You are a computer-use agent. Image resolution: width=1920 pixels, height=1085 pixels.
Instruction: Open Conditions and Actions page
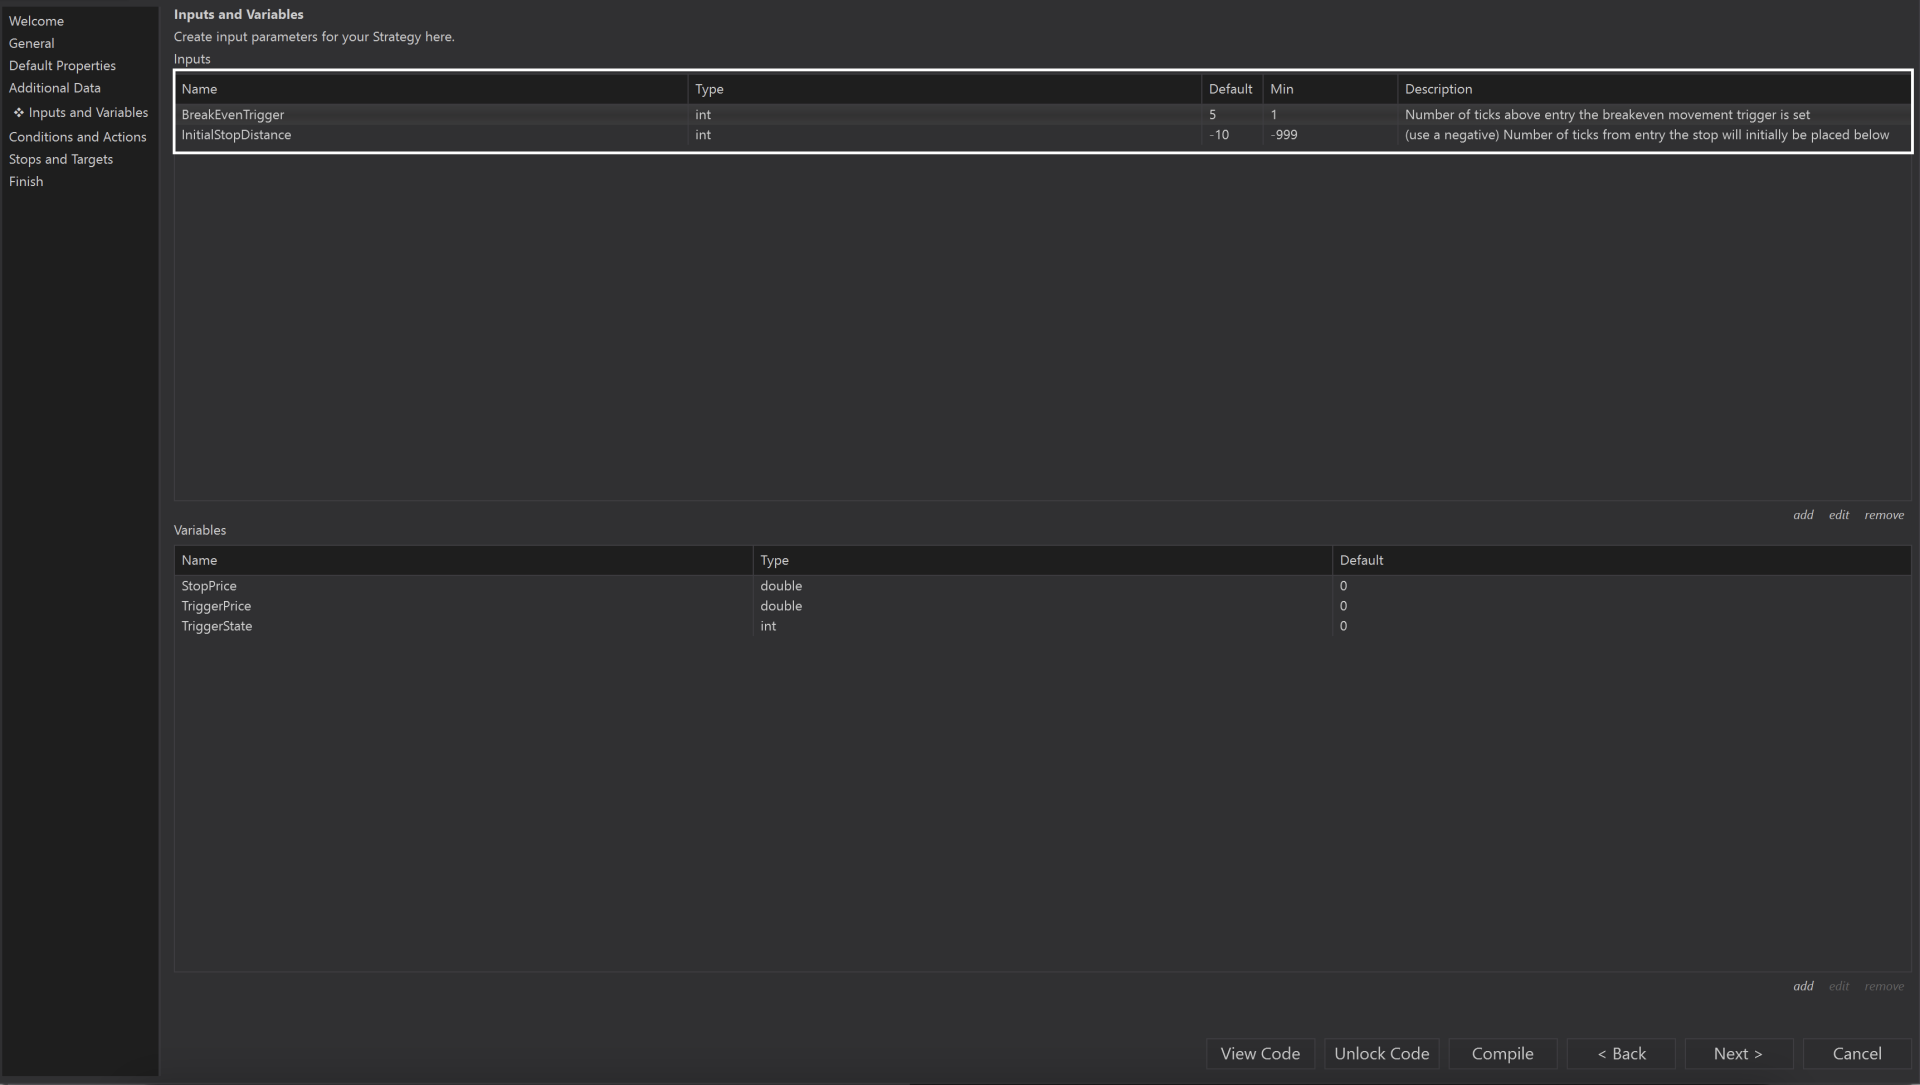tap(77, 137)
